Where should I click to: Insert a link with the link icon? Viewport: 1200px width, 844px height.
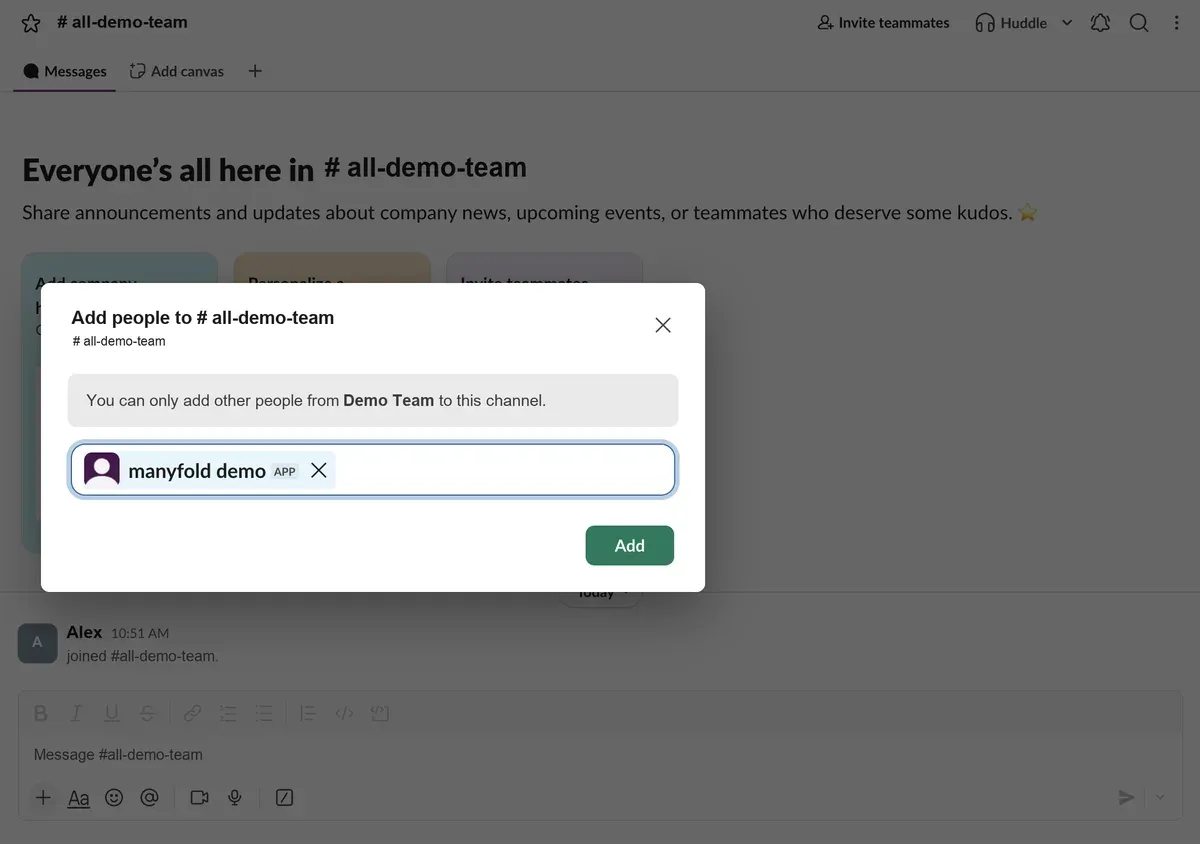coord(192,714)
